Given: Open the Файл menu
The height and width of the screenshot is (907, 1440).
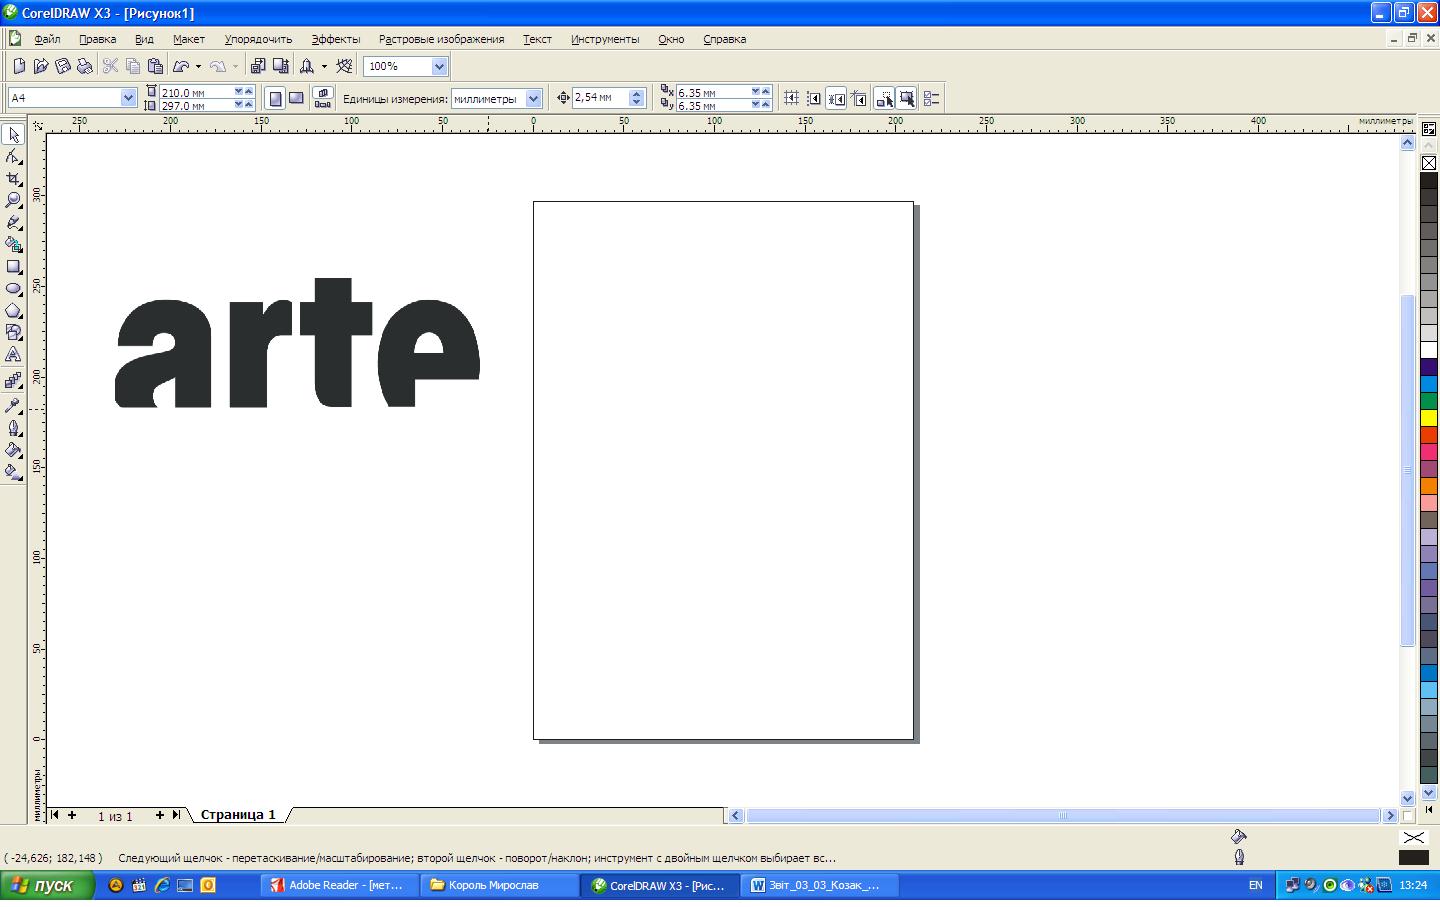Looking at the screenshot, I should tap(47, 39).
